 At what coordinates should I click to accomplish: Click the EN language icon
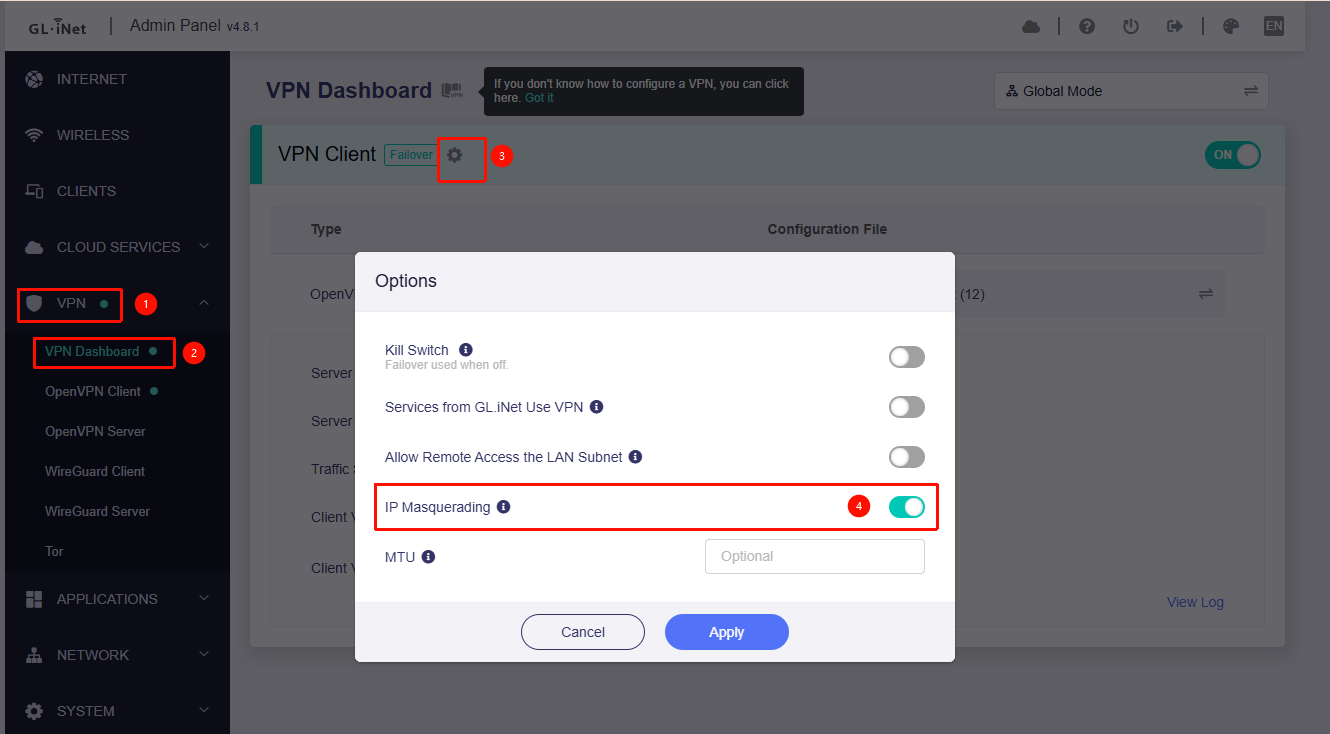(1273, 27)
